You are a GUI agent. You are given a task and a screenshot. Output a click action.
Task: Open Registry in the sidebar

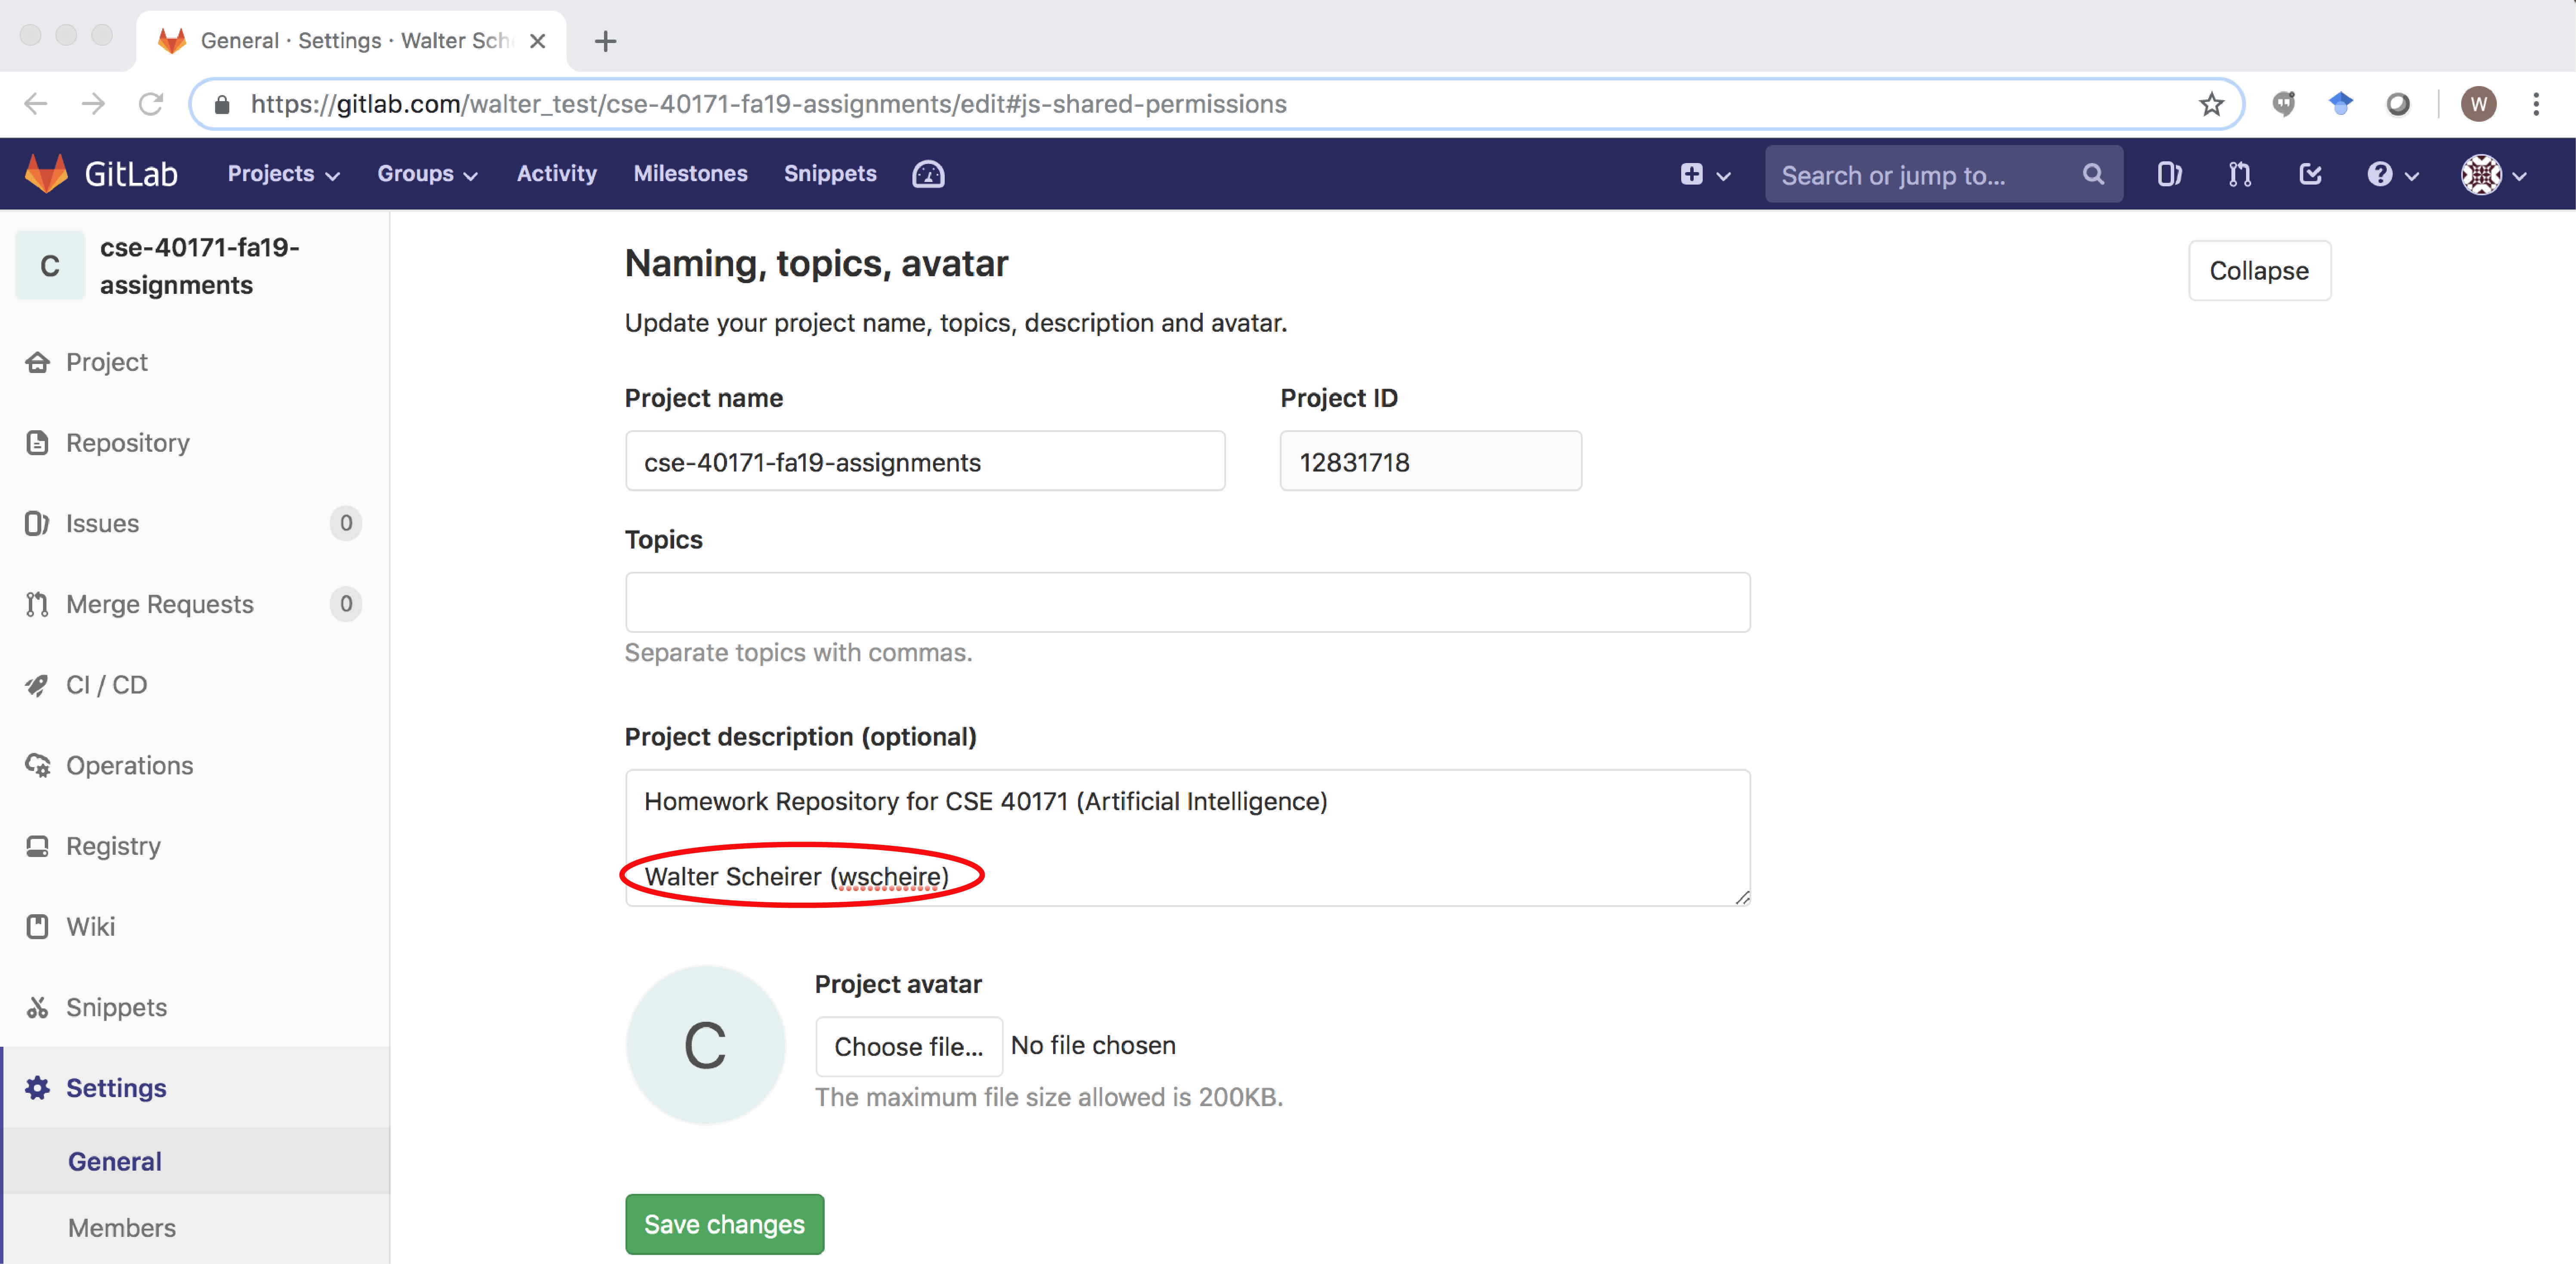point(194,846)
